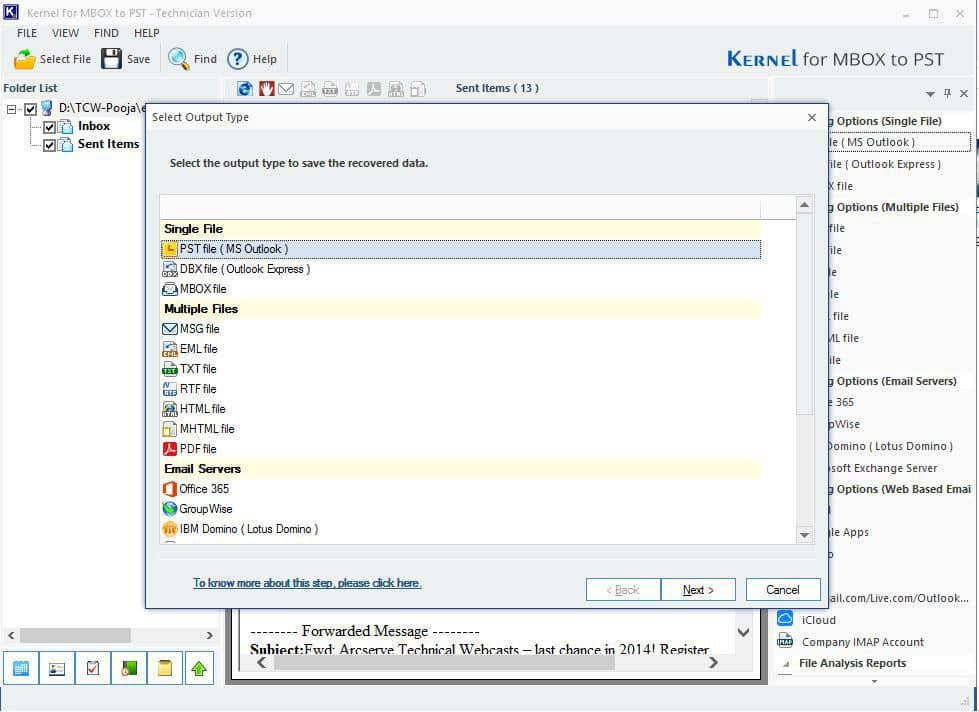Open the yellow notes icon at bottom left

click(165, 668)
